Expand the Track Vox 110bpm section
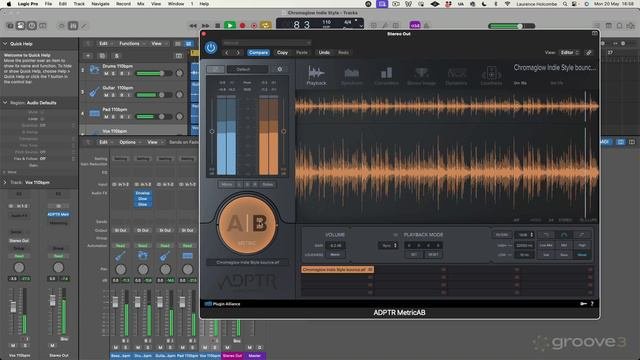The height and width of the screenshot is (360, 640). [x=5, y=182]
